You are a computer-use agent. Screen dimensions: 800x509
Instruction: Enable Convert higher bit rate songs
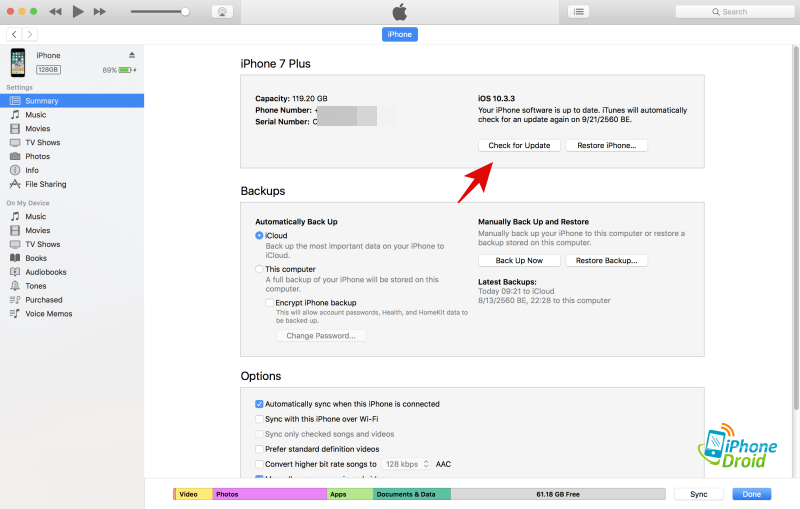coord(259,464)
